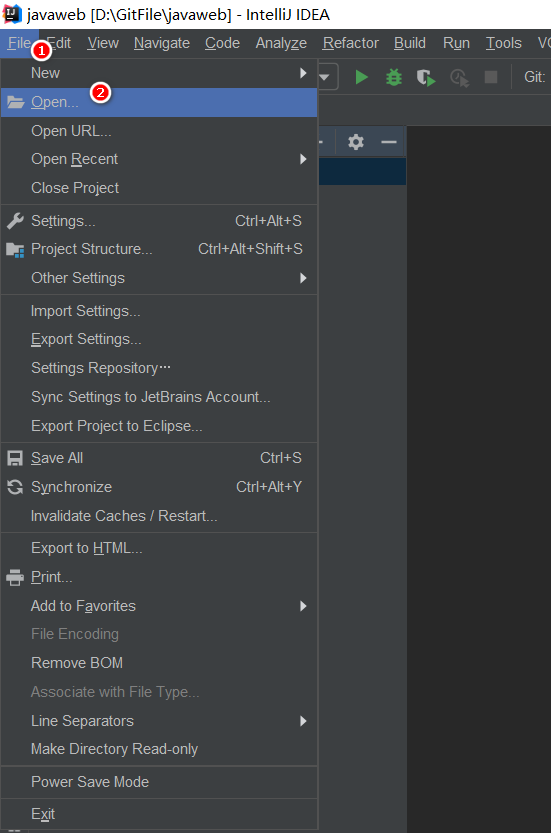This screenshot has width=551, height=833.
Task: Select Close Project
Action: (x=159, y=188)
